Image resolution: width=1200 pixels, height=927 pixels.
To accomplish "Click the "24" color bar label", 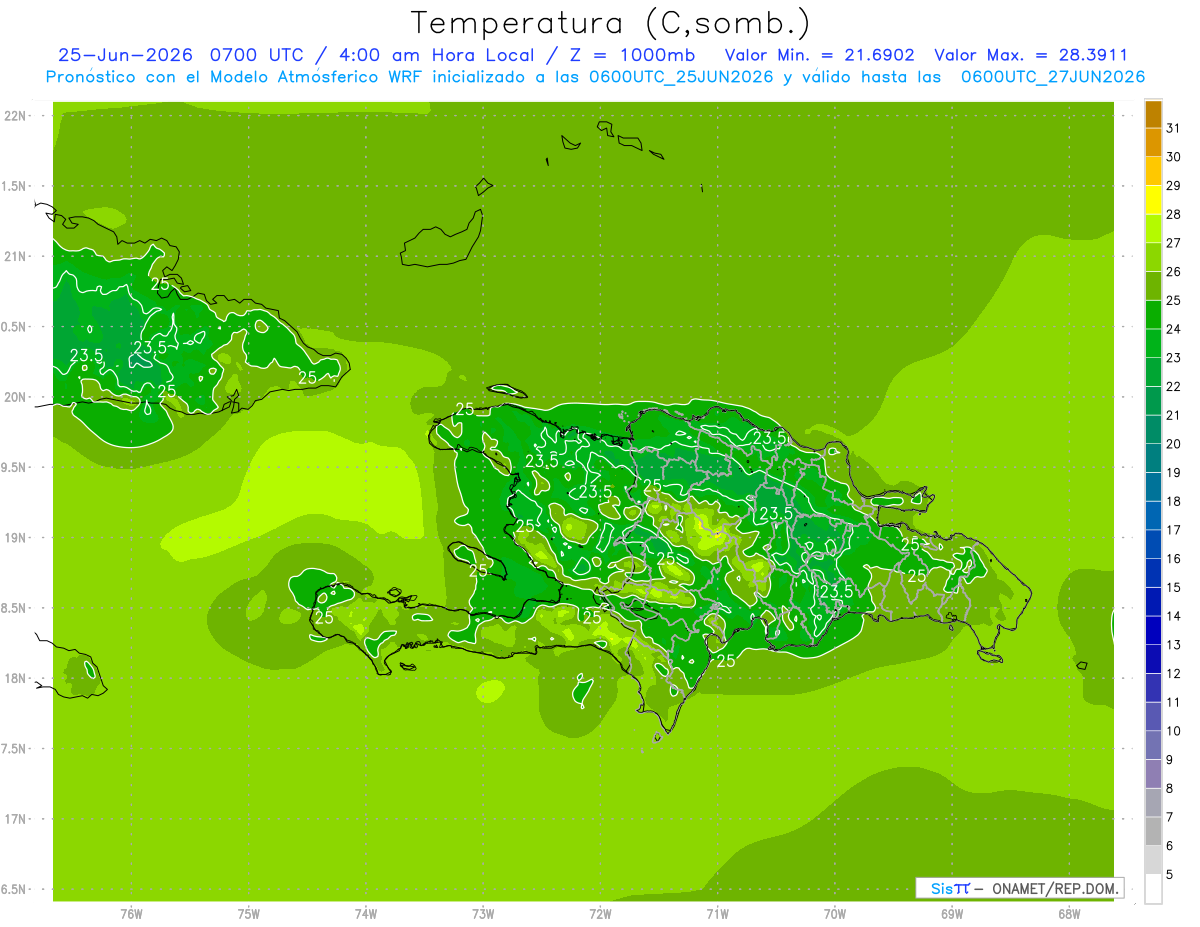I will [1174, 329].
